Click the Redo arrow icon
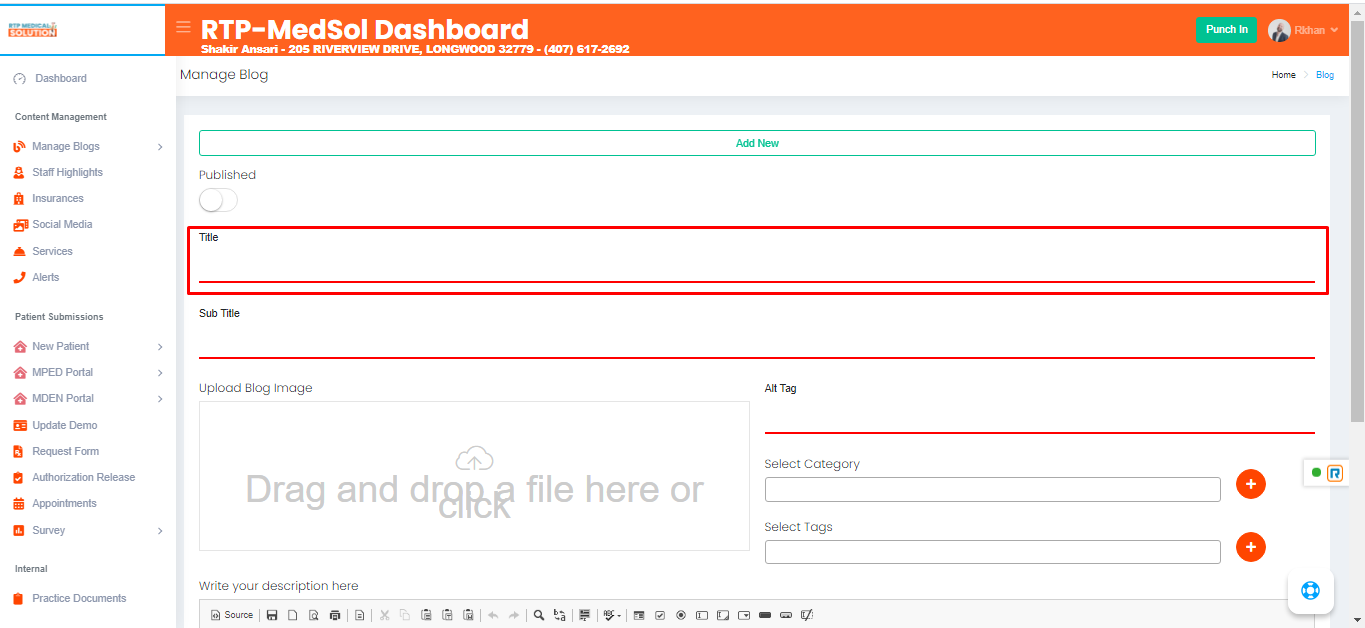This screenshot has width=1365, height=628. coord(514,615)
